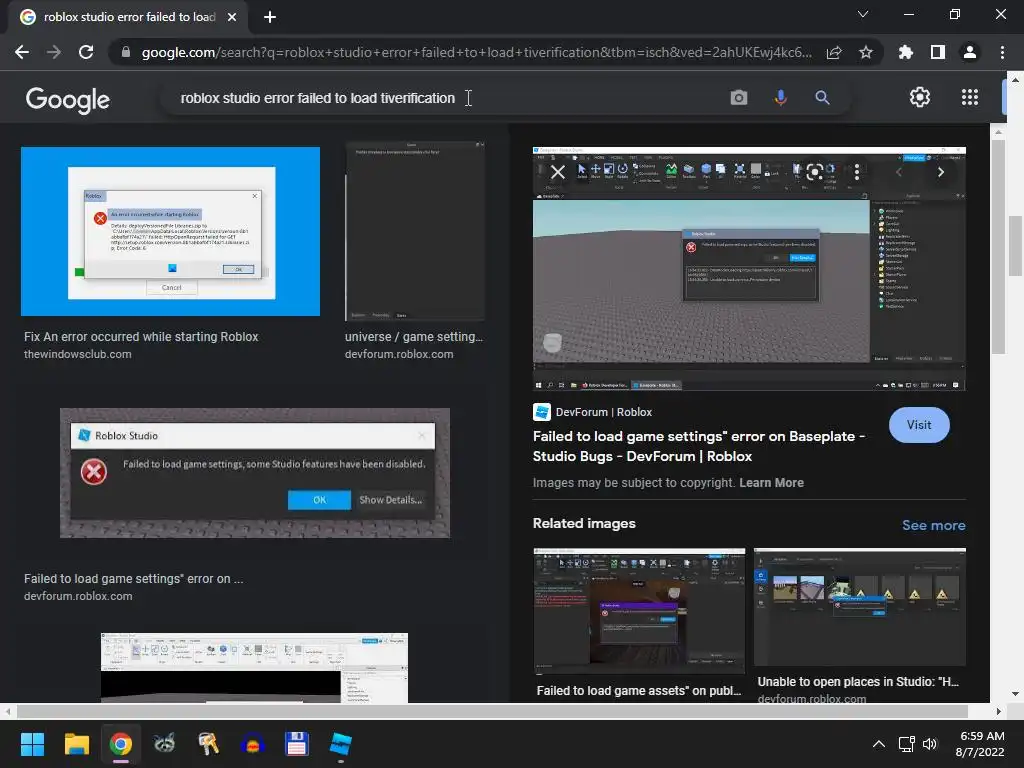This screenshot has height=768, width=1024.
Task: Open Roblox Studio error dialog image result
Action: (x=255, y=473)
